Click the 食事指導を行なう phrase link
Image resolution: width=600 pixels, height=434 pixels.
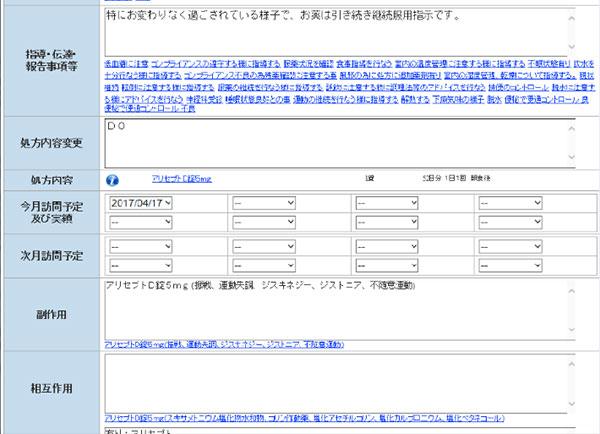click(364, 64)
